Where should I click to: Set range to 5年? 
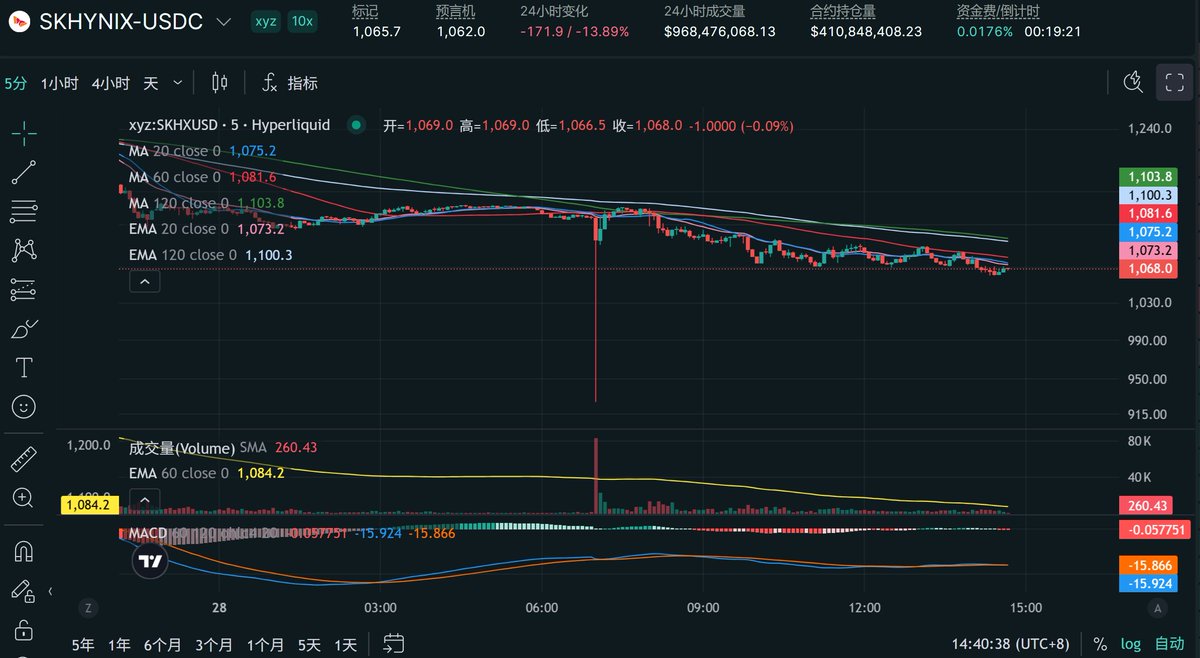click(85, 644)
